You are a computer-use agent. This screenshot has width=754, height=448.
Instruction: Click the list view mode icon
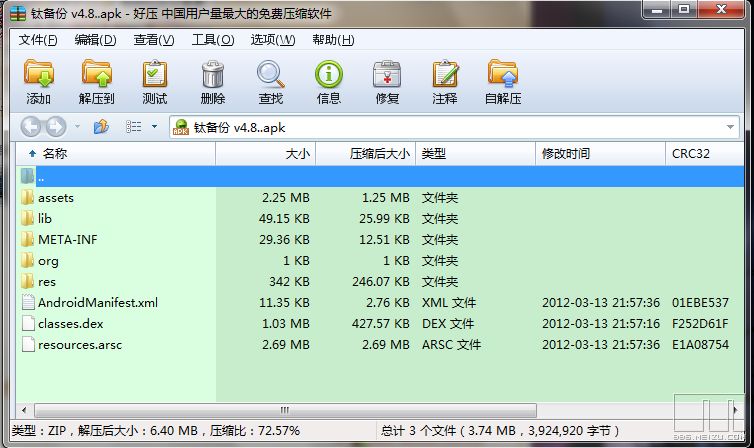click(x=134, y=127)
